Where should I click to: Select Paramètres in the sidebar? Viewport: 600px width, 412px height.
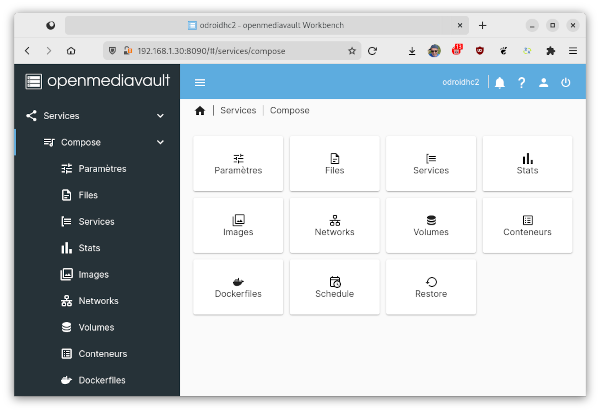[x=97, y=169]
